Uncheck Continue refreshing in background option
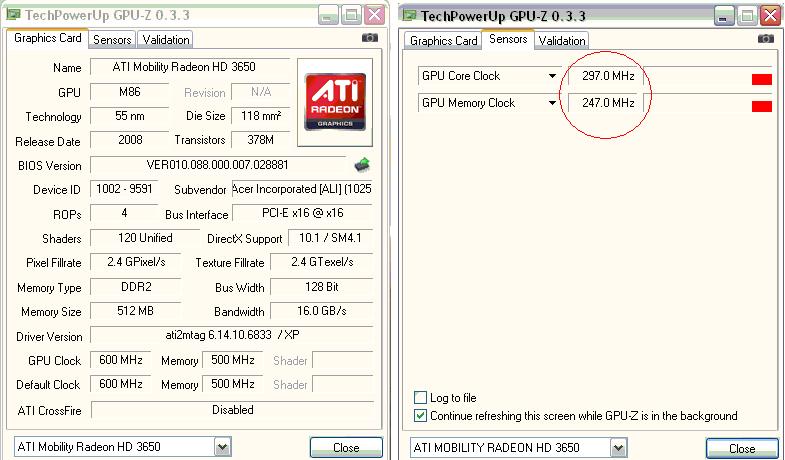This screenshot has height=460, width=785. pos(420,415)
